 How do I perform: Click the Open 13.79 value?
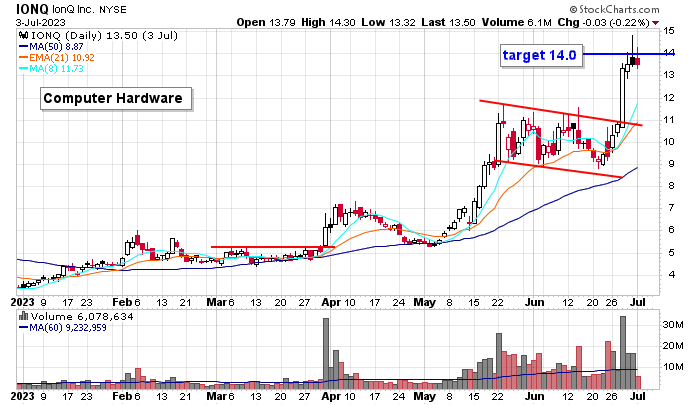coord(266,22)
